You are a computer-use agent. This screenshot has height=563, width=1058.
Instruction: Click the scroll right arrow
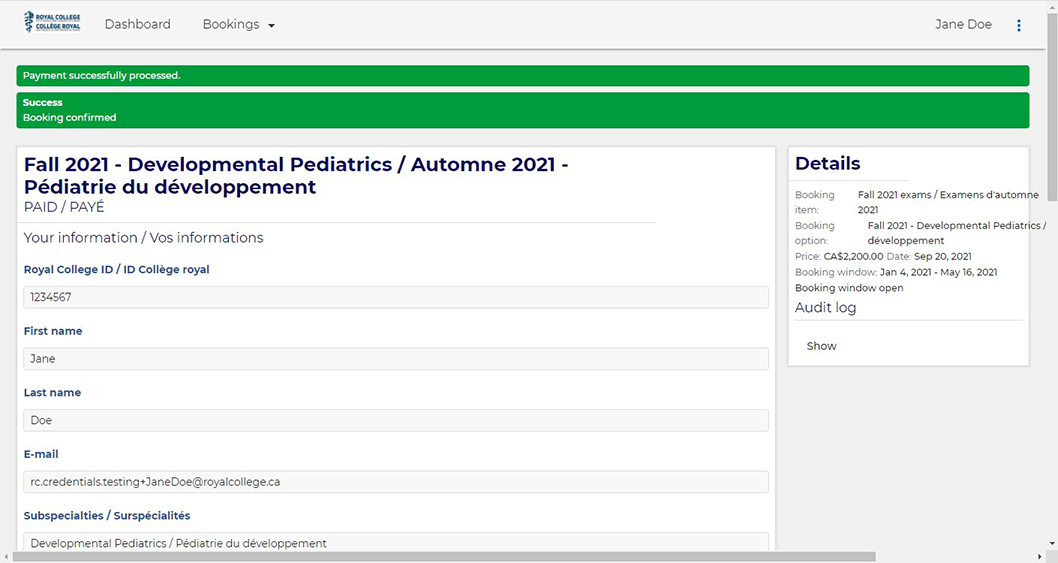click(x=1040, y=557)
